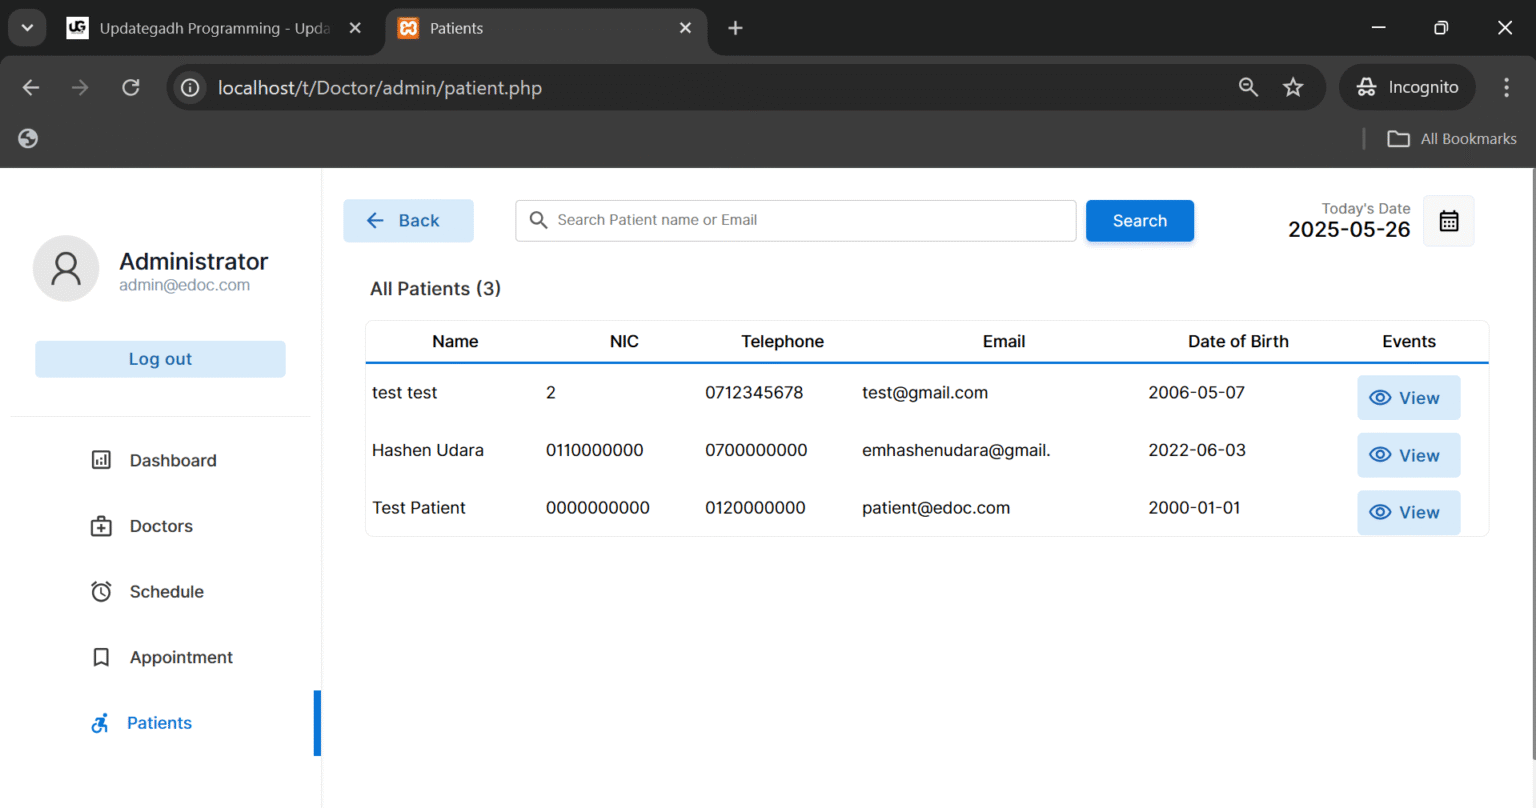Expand the tab search dropdown arrow
This screenshot has height=808, width=1536.
click(27, 28)
